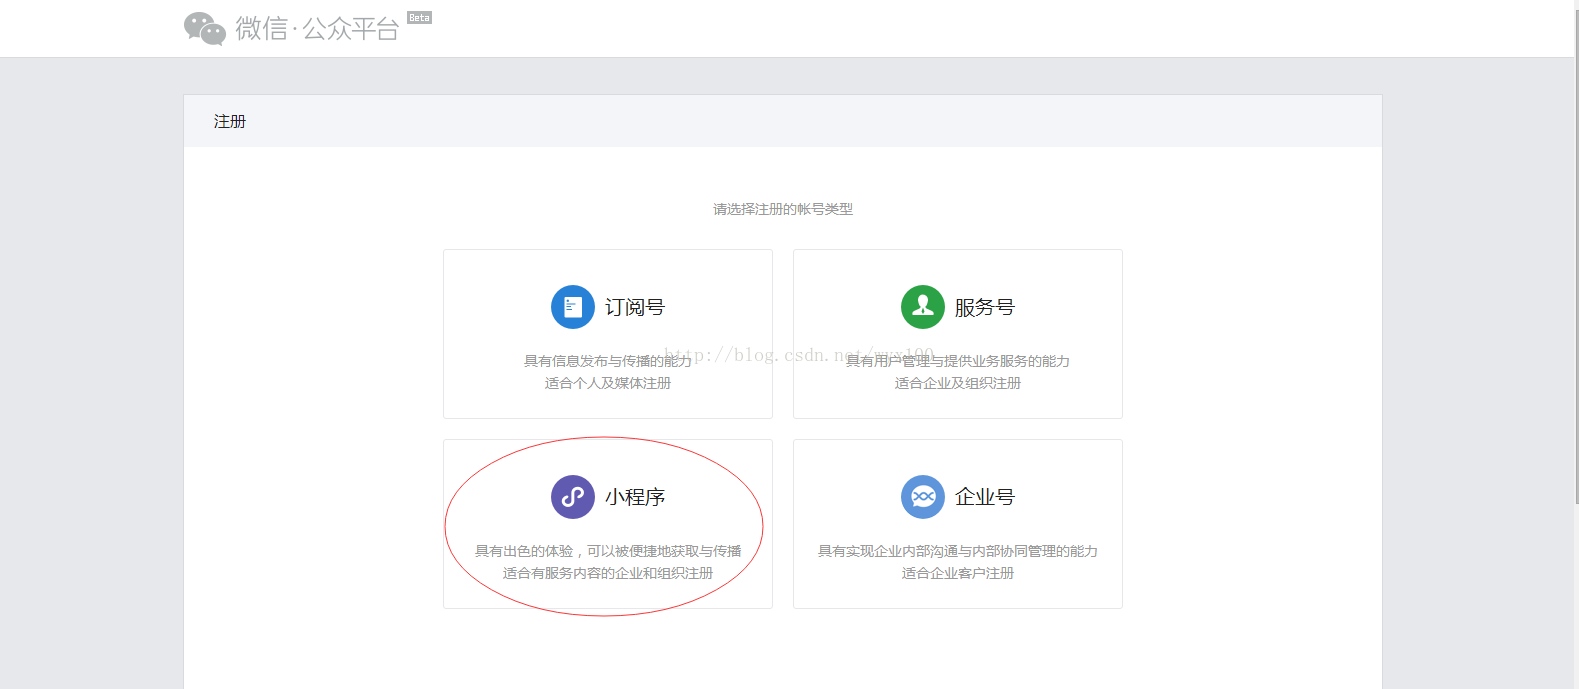Select the 订阅号 account type heading
This screenshot has height=689, width=1579.
pos(635,307)
